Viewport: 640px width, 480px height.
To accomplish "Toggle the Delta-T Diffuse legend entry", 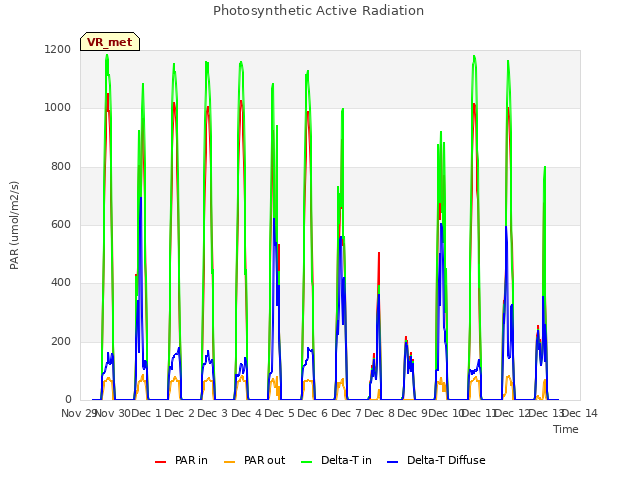I will pos(436,460).
